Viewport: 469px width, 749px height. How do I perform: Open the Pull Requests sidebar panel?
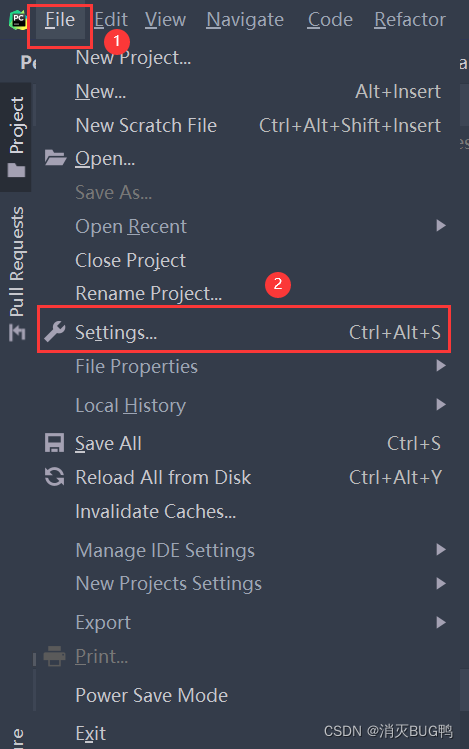[16, 273]
